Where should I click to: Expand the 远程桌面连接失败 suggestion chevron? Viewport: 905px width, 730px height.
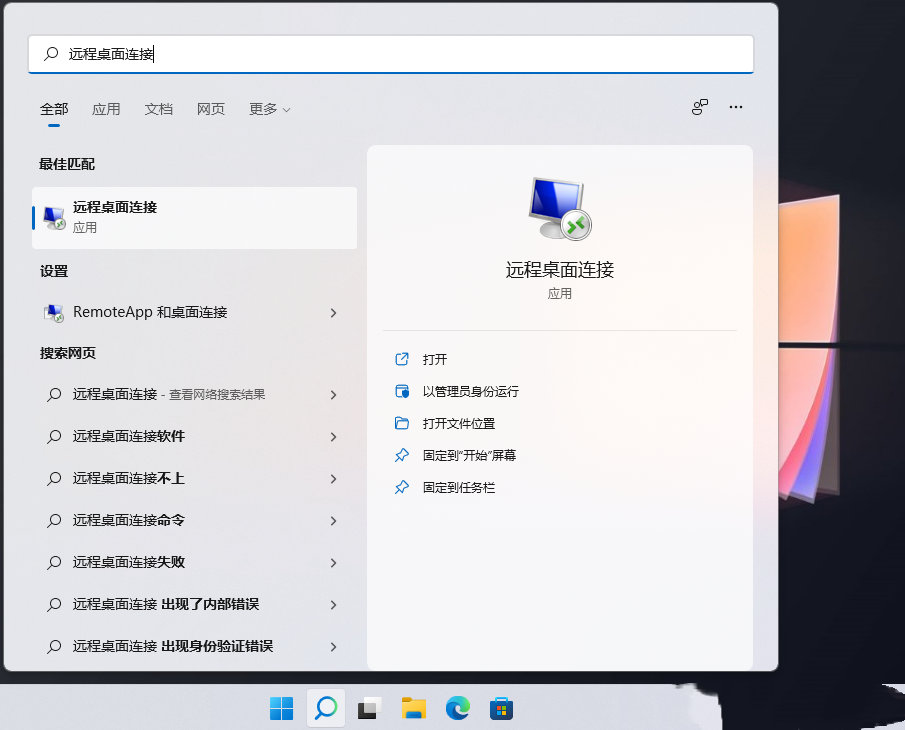[x=333, y=563]
